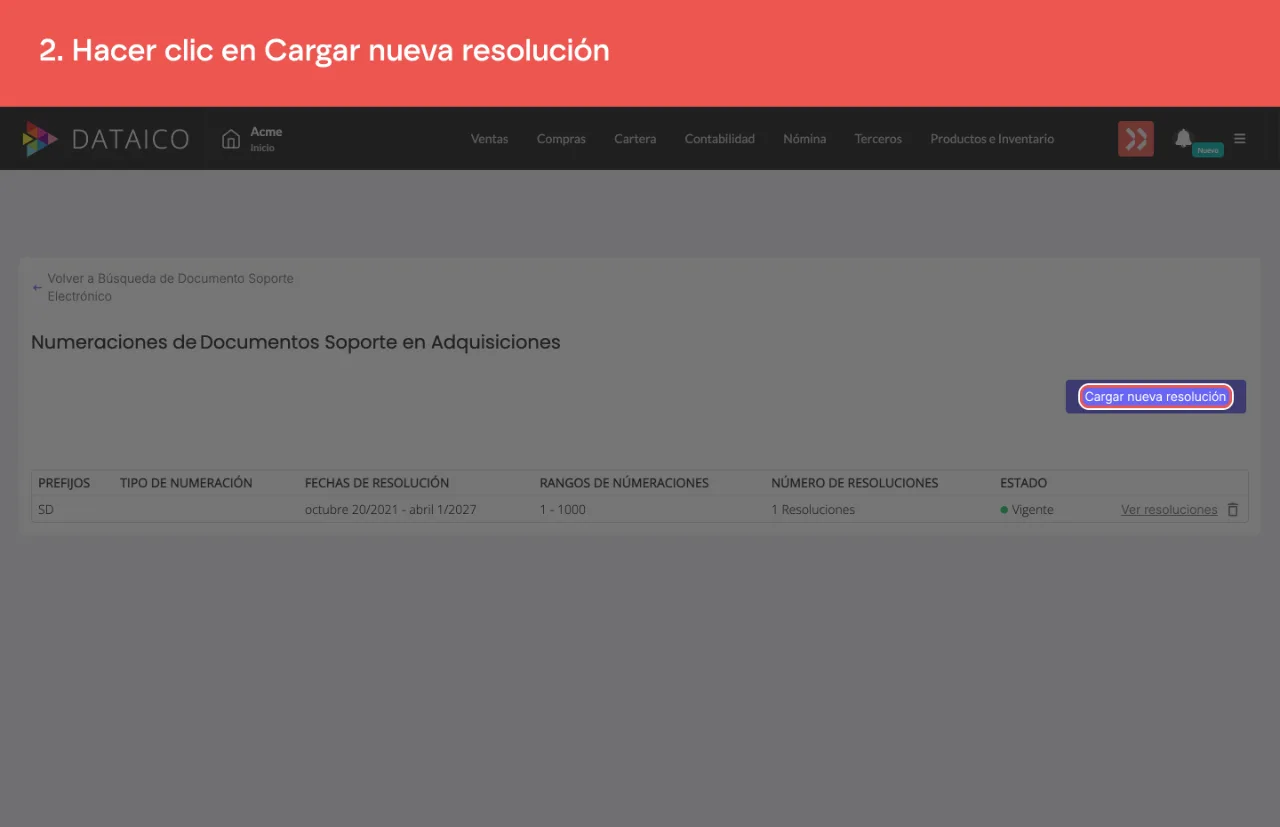Click FECHAS DE RESOLUCIÓN column header

tap(377, 483)
